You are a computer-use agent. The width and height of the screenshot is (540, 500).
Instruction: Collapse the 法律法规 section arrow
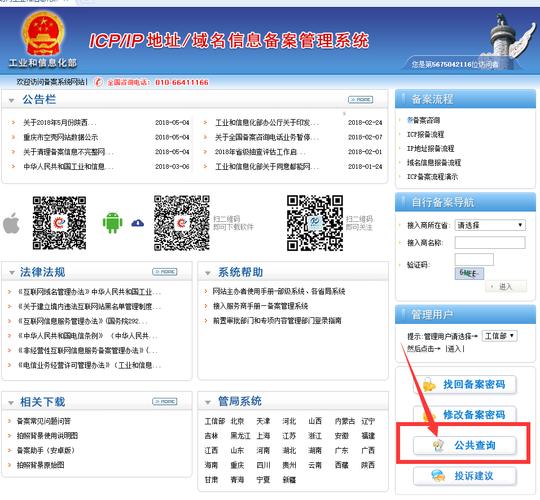11,273
